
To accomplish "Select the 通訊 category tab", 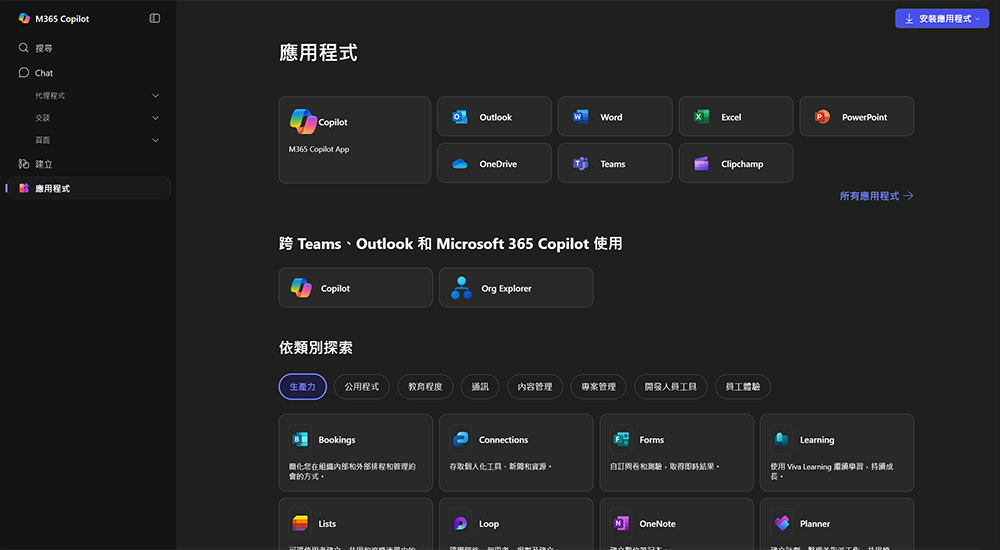I will coord(480,387).
